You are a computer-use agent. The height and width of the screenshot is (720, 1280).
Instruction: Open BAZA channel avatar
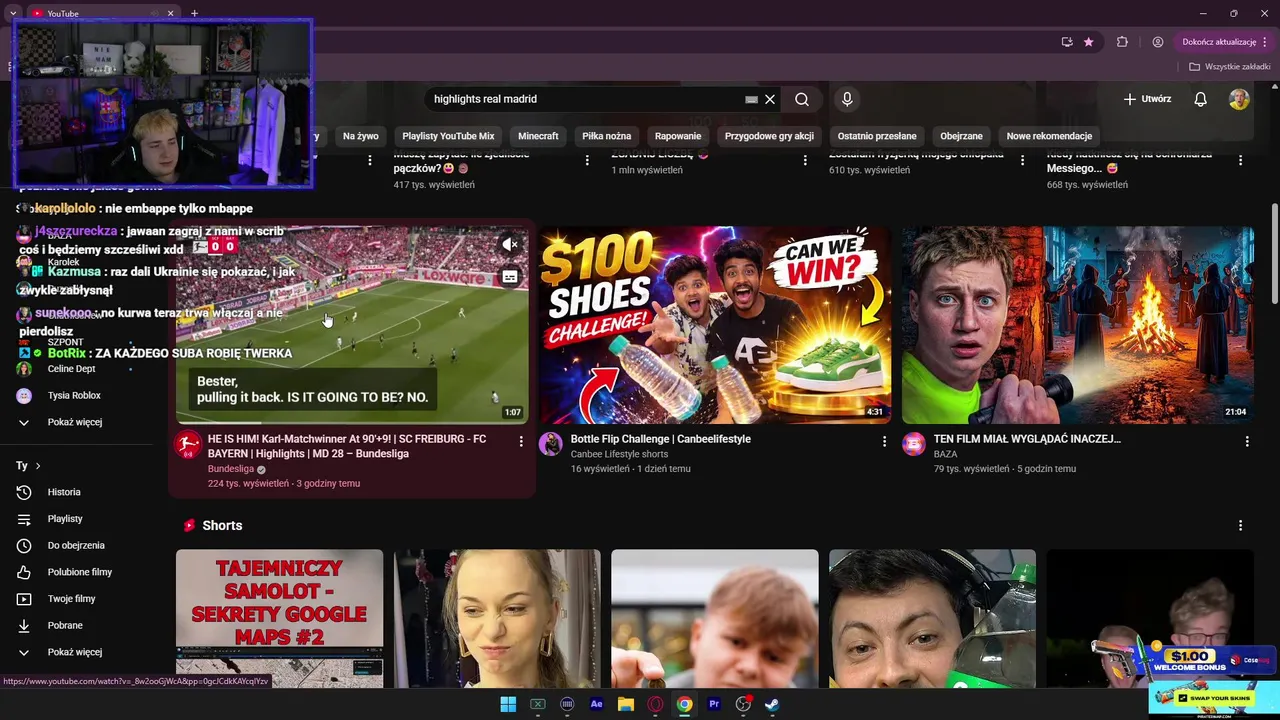tap(914, 445)
